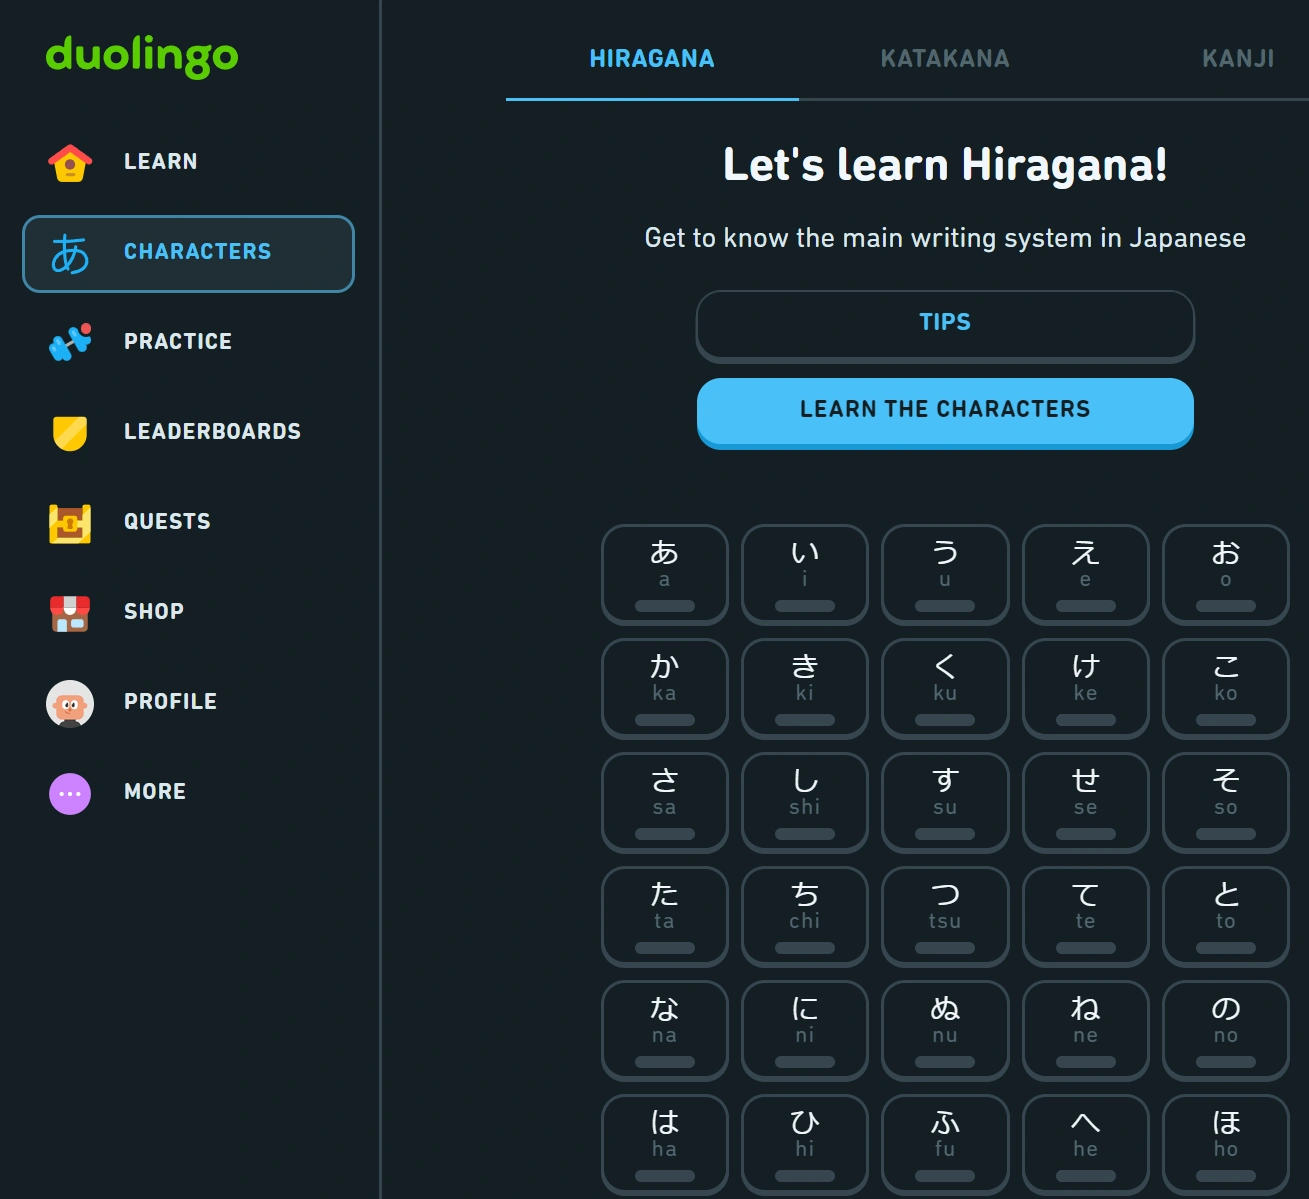This screenshot has height=1199, width=1309.
Task: Select the た (ta) character card
Action: 665,916
